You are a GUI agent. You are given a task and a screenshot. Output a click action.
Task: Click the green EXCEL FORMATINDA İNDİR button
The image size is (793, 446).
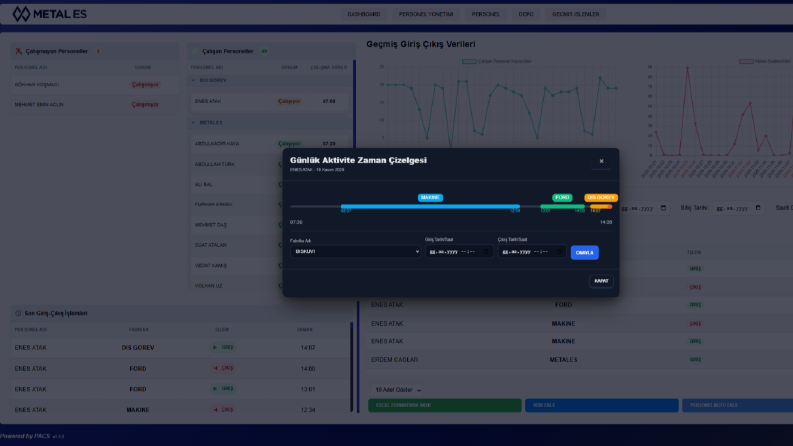coord(445,405)
